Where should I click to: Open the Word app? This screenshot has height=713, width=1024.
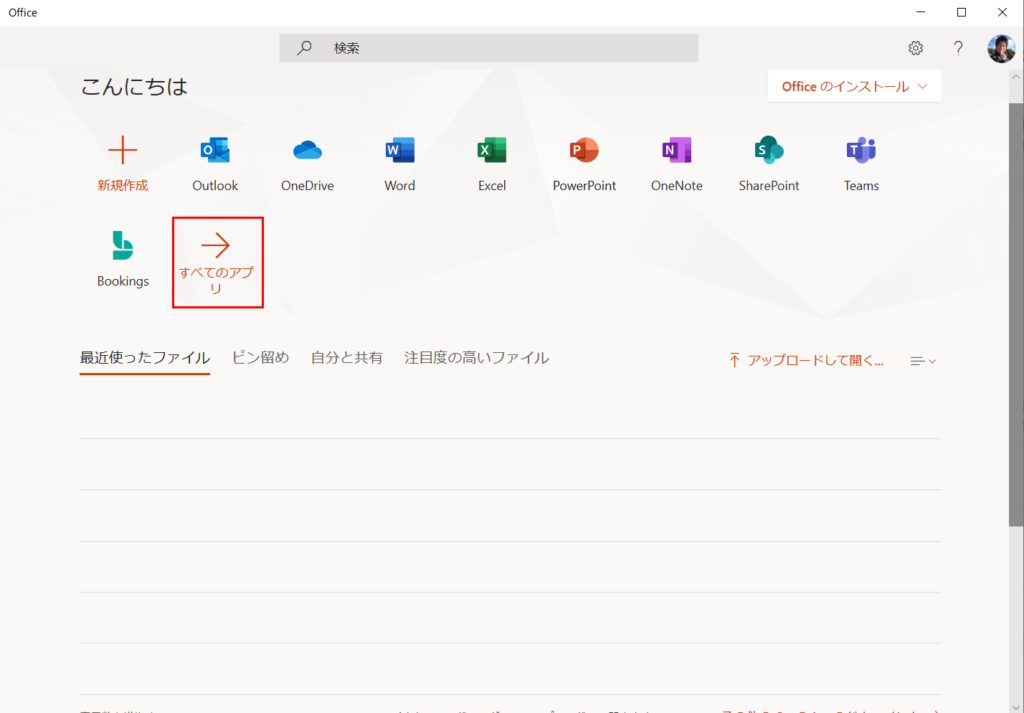pos(400,151)
